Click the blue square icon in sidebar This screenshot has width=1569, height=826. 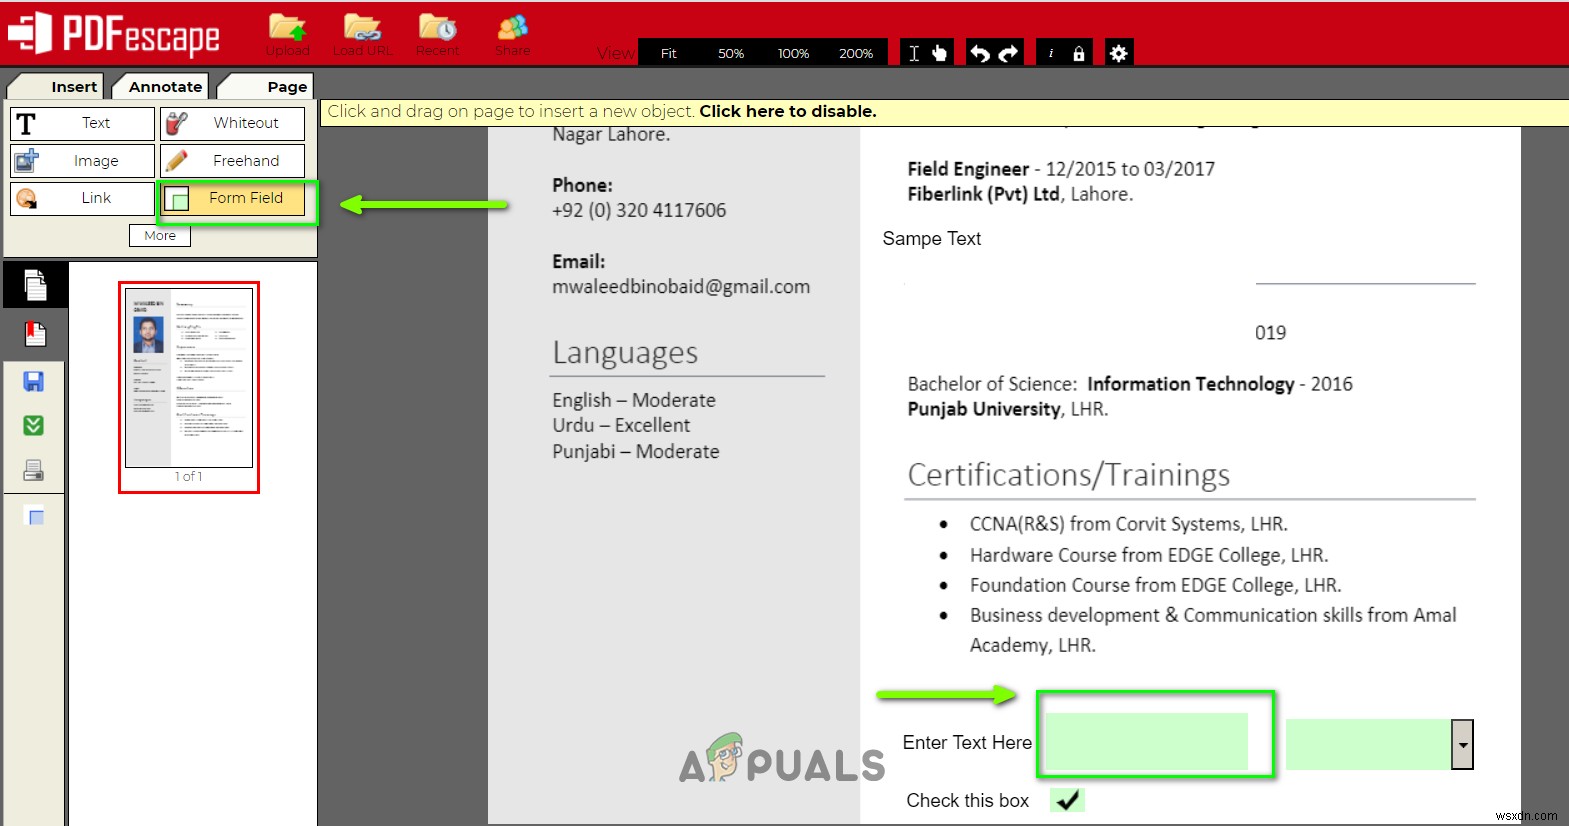35,517
